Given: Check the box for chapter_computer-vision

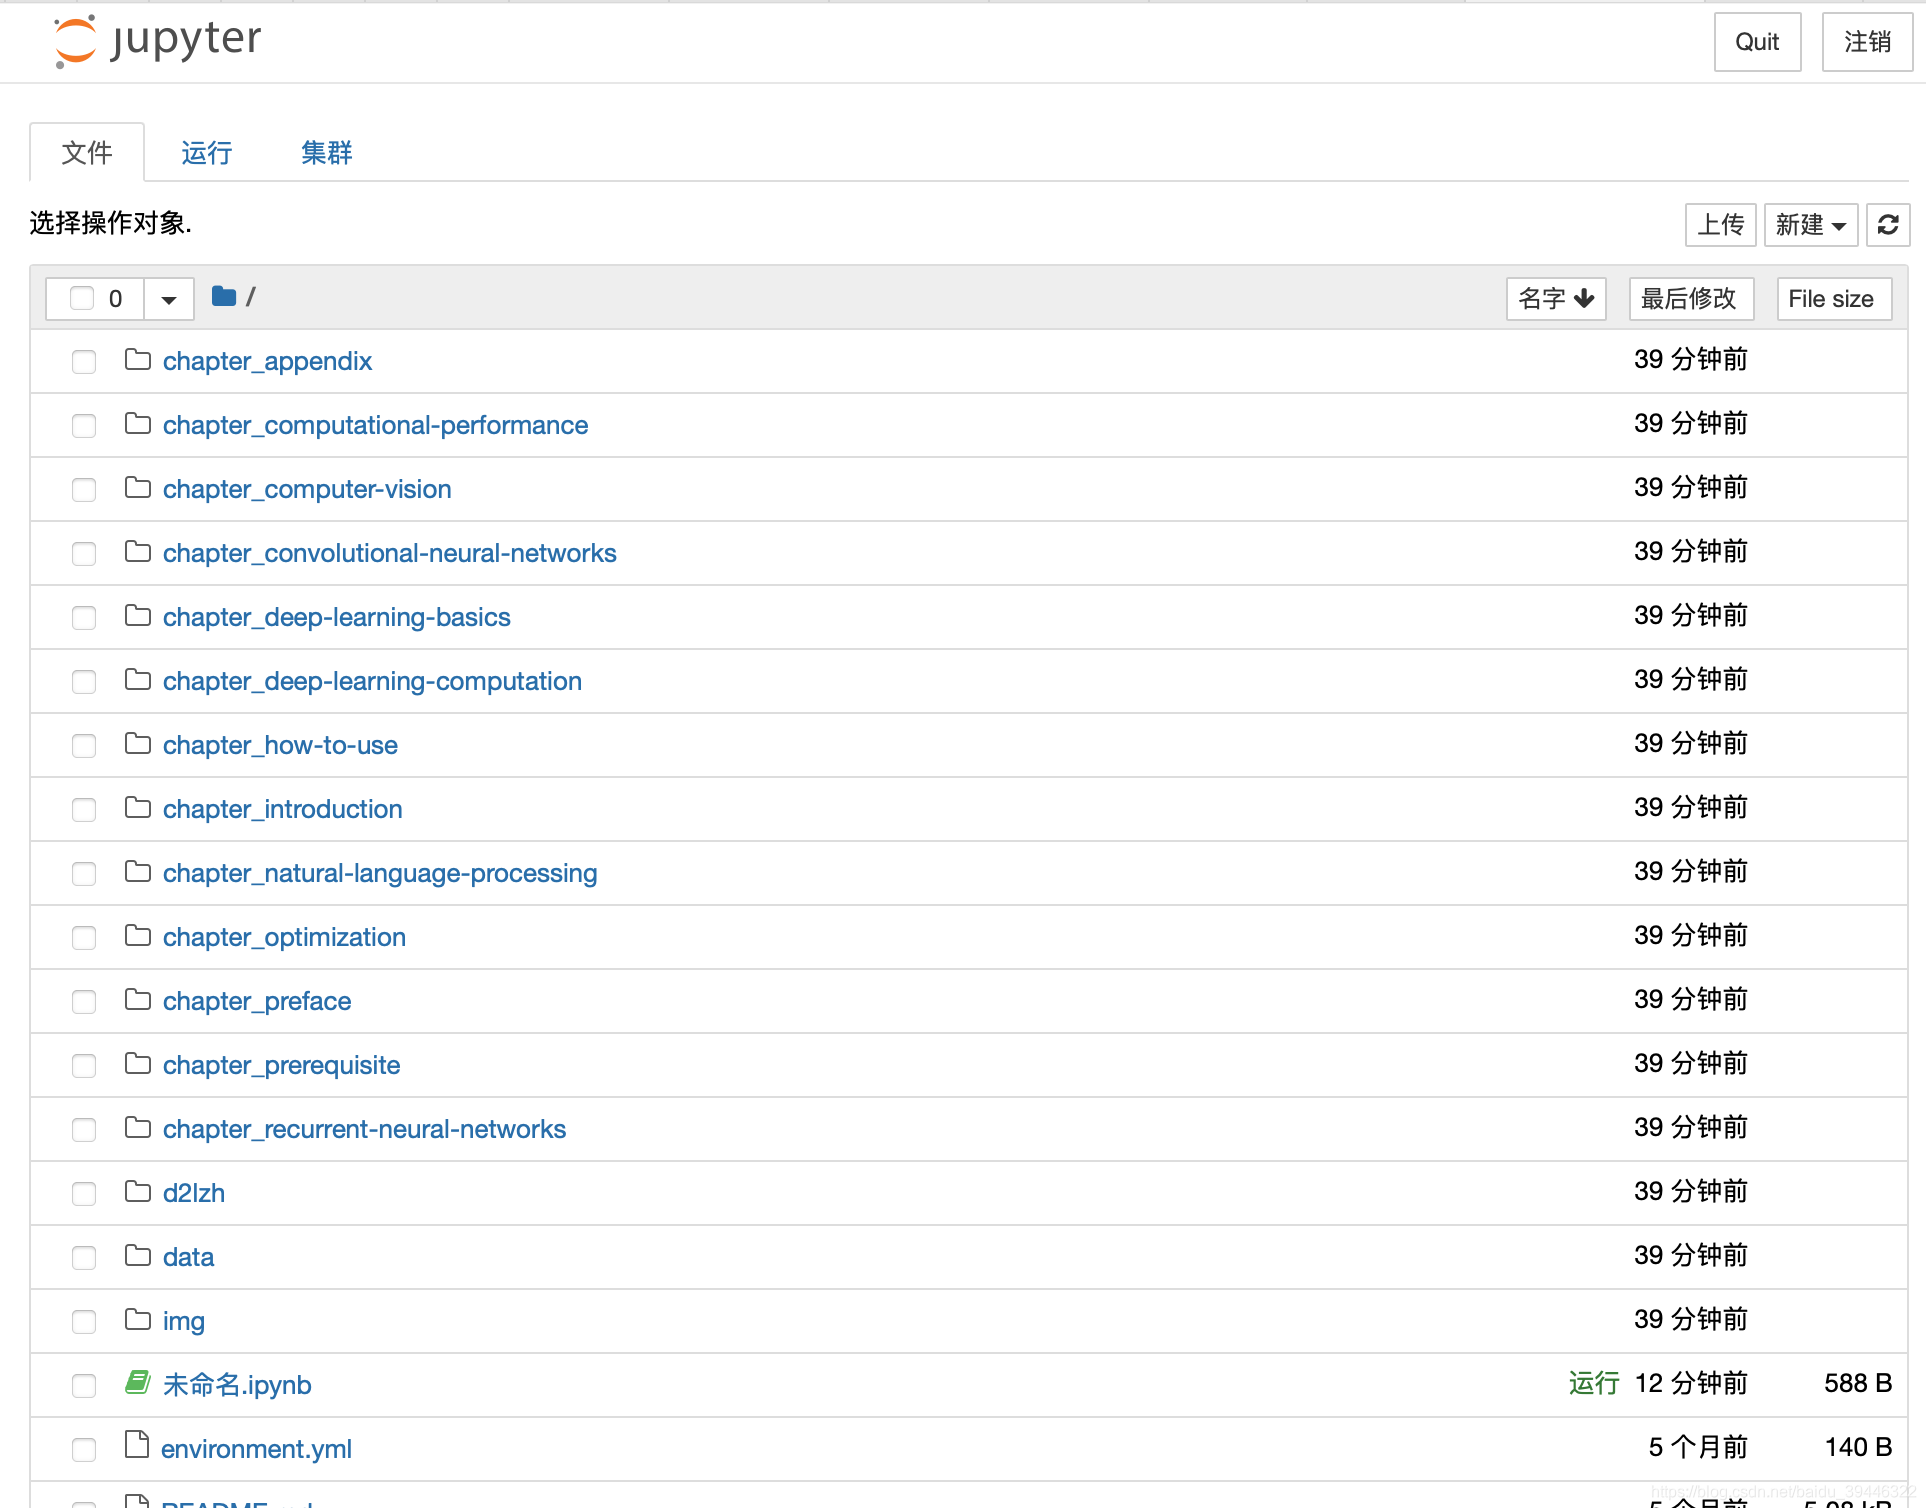Looking at the screenshot, I should 84,489.
